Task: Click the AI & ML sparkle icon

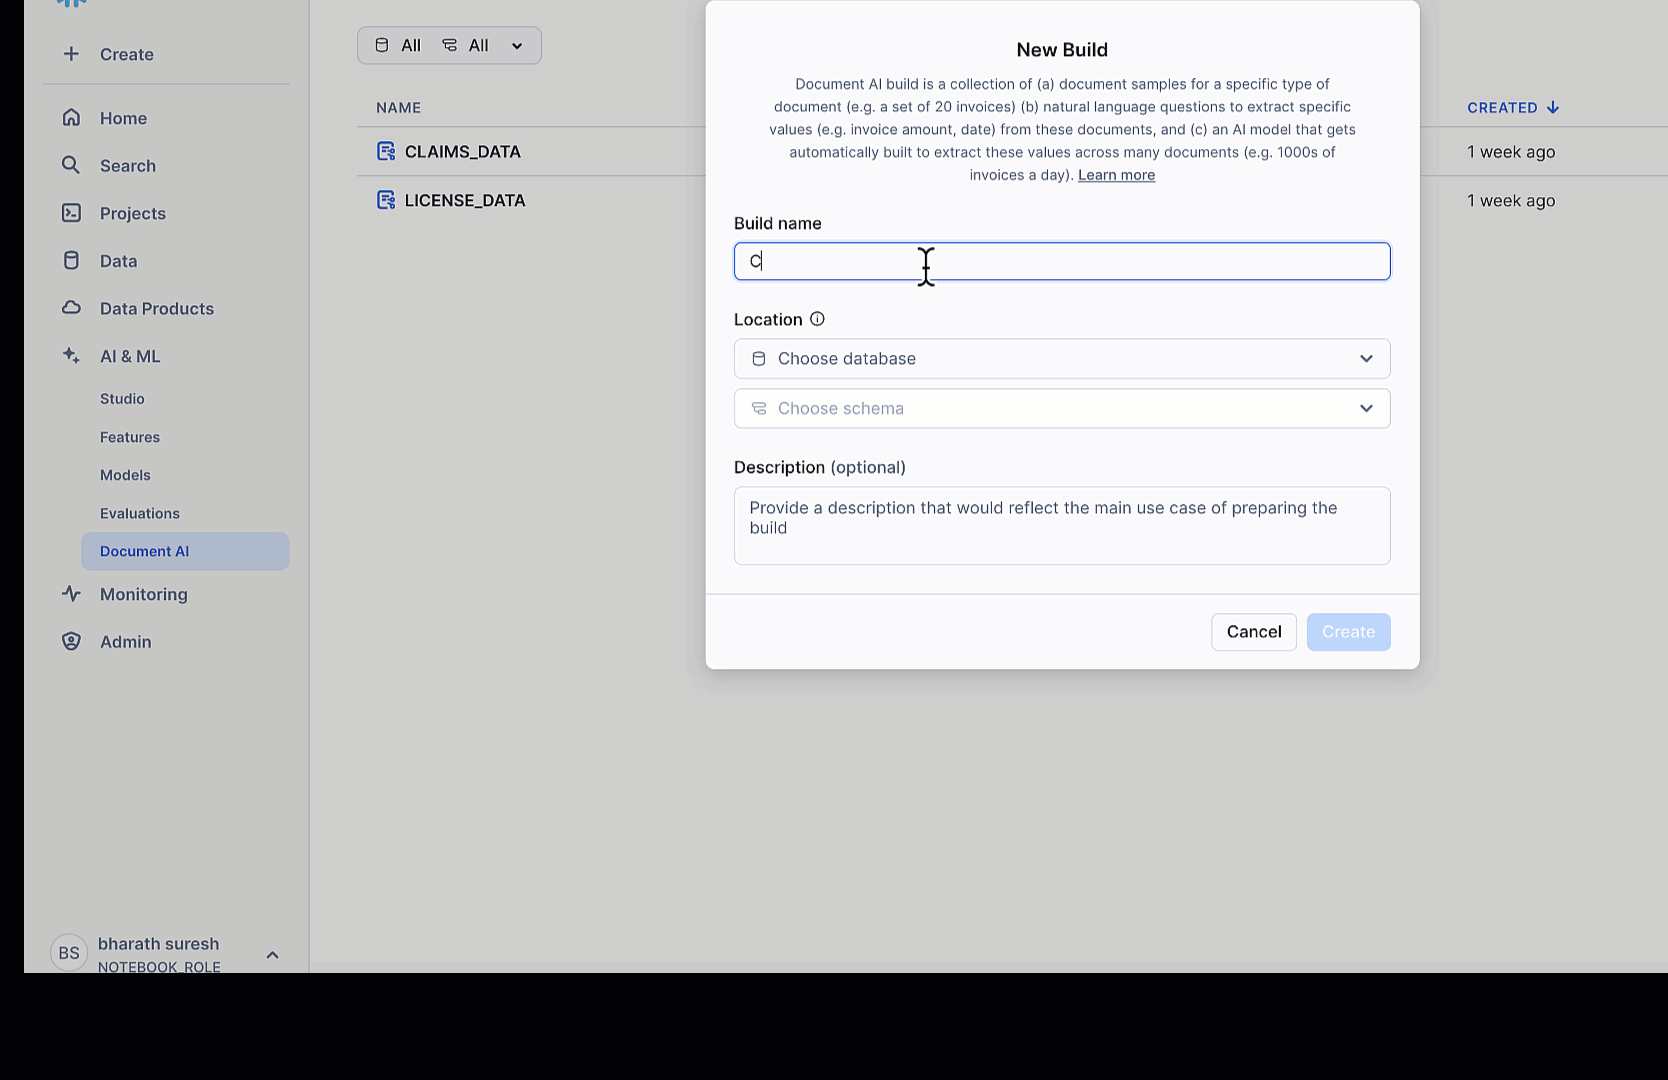Action: point(71,356)
